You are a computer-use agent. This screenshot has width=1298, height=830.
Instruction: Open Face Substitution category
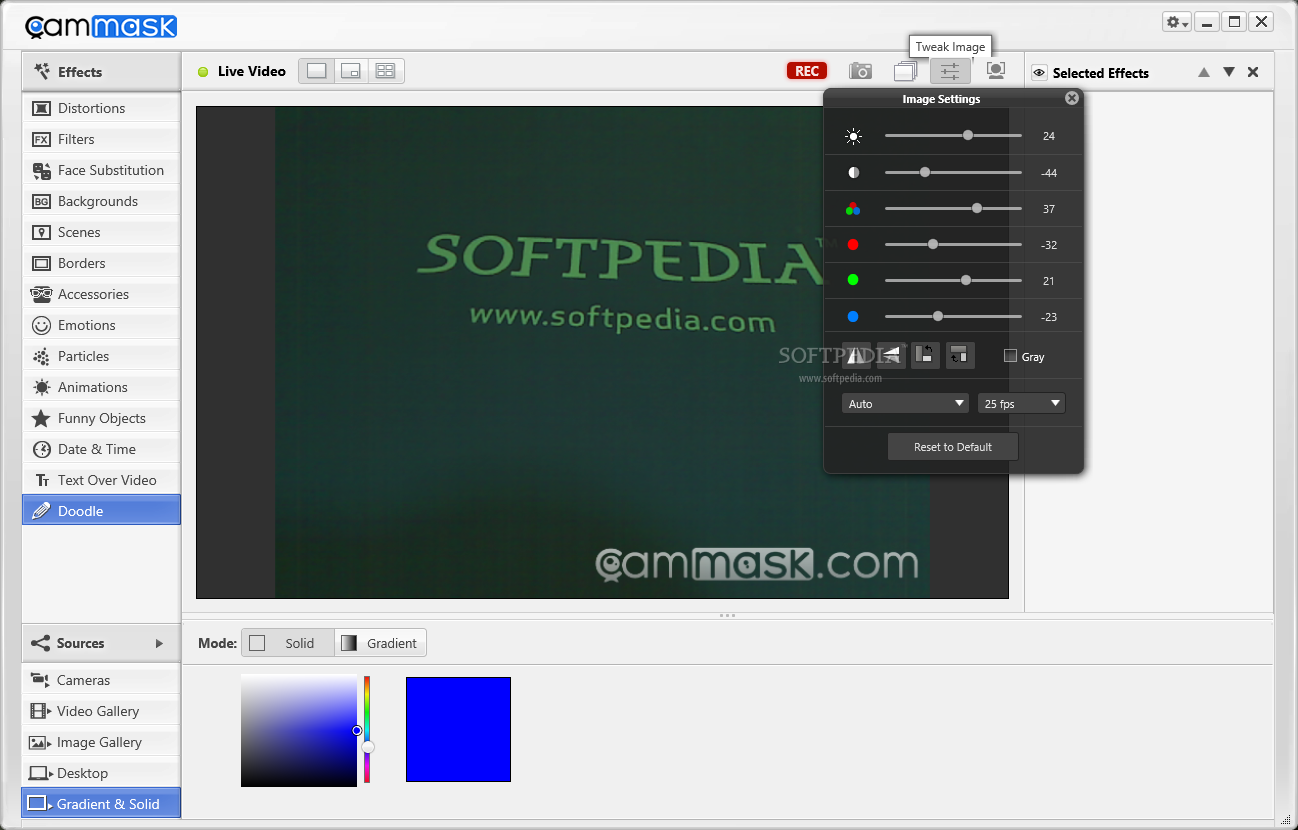pyautogui.click(x=101, y=170)
